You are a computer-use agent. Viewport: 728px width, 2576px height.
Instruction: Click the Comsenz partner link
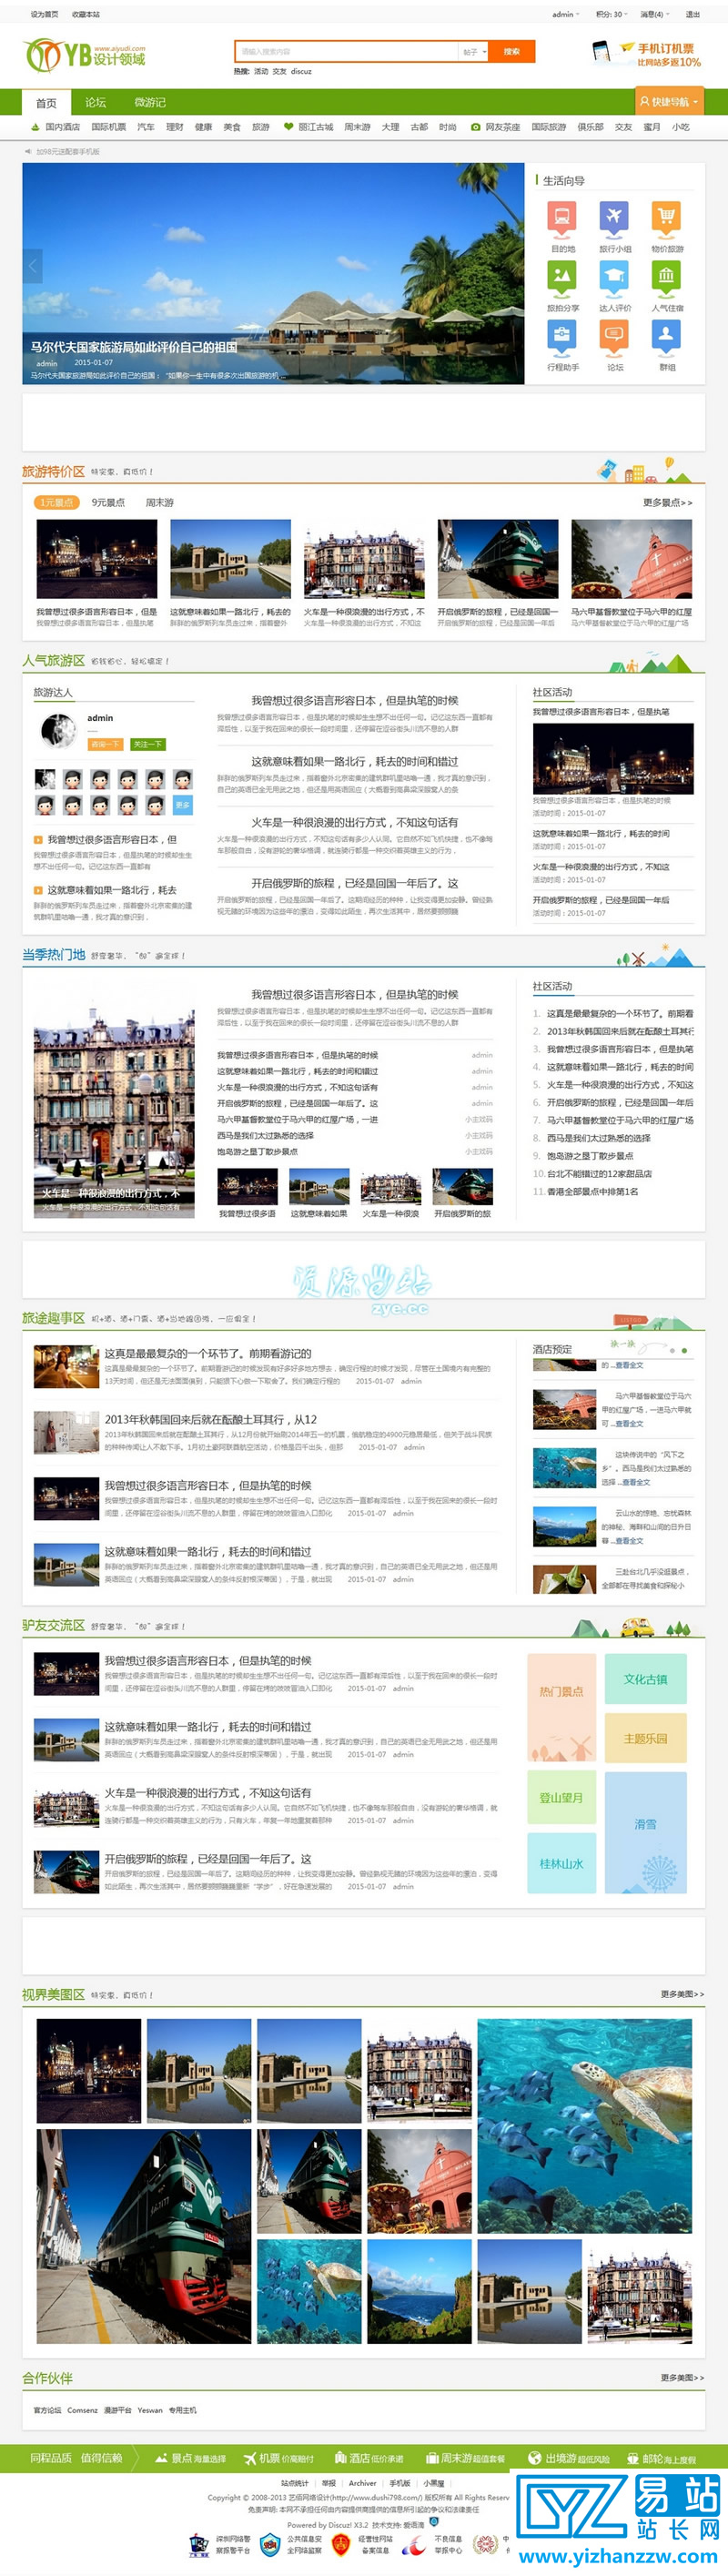click(x=82, y=2409)
